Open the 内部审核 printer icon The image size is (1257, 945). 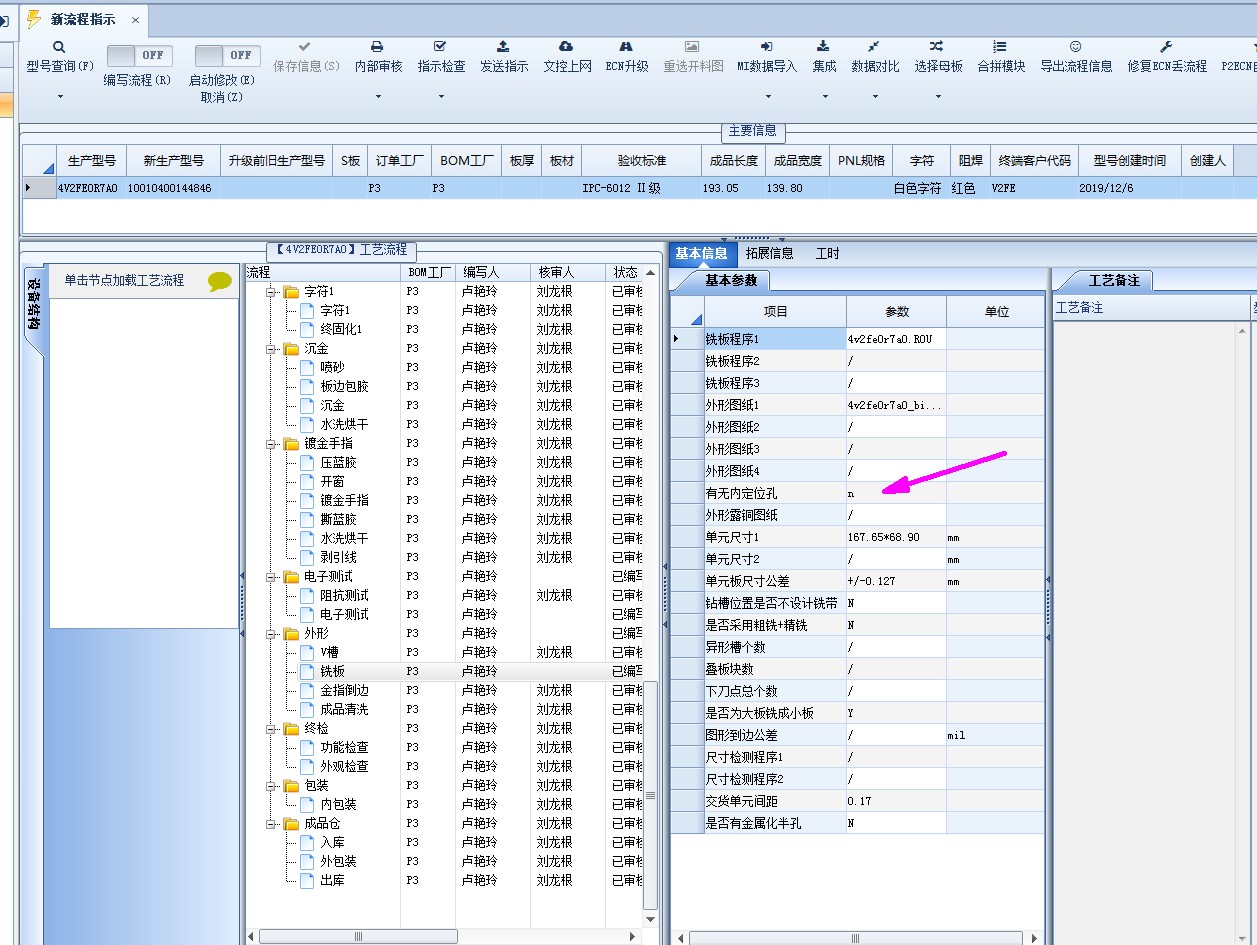[377, 47]
